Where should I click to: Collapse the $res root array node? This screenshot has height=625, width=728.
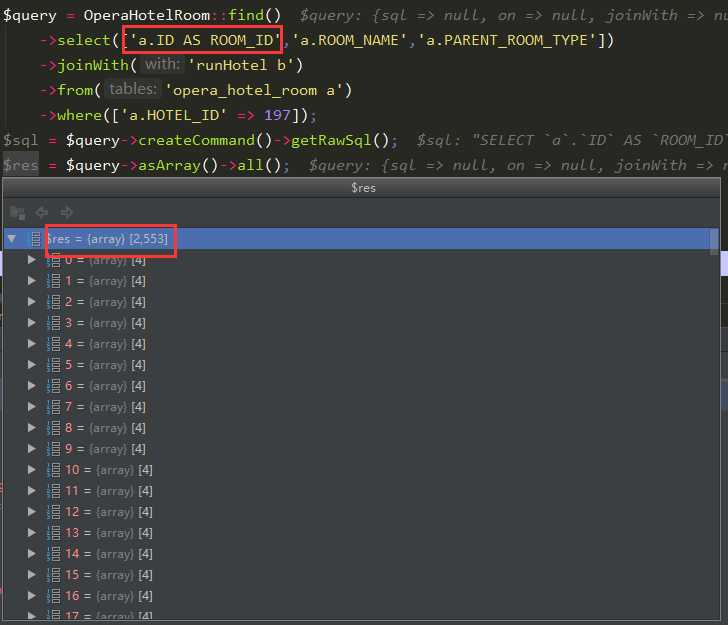click(x=12, y=239)
